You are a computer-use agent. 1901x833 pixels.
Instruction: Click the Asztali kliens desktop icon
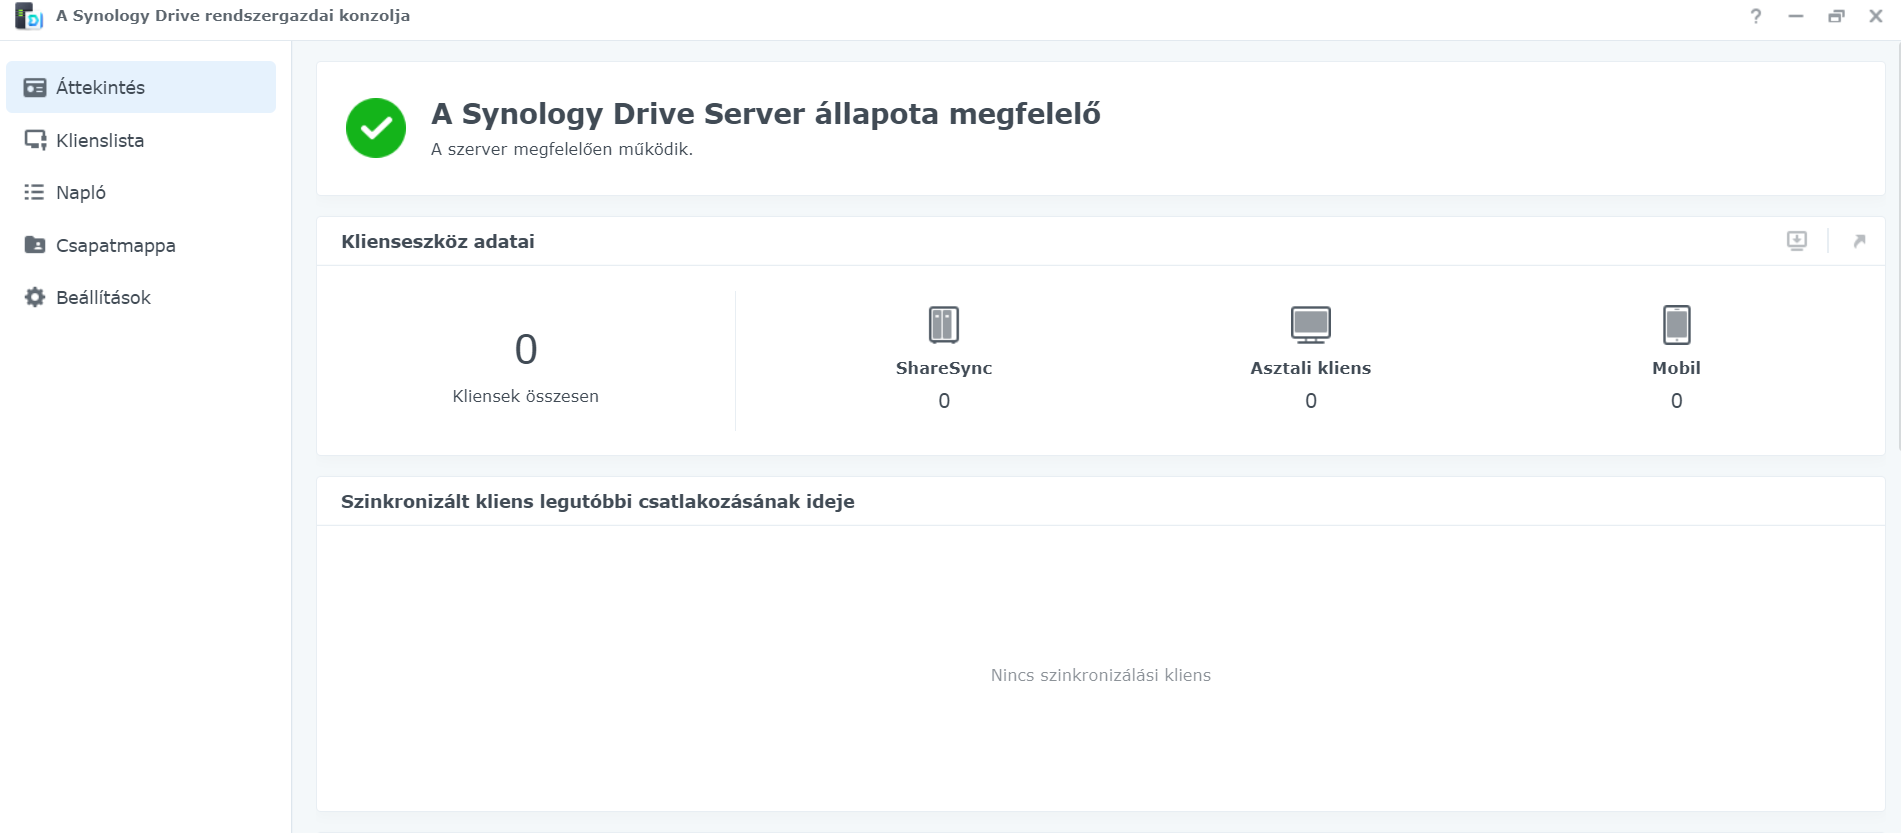(1311, 325)
